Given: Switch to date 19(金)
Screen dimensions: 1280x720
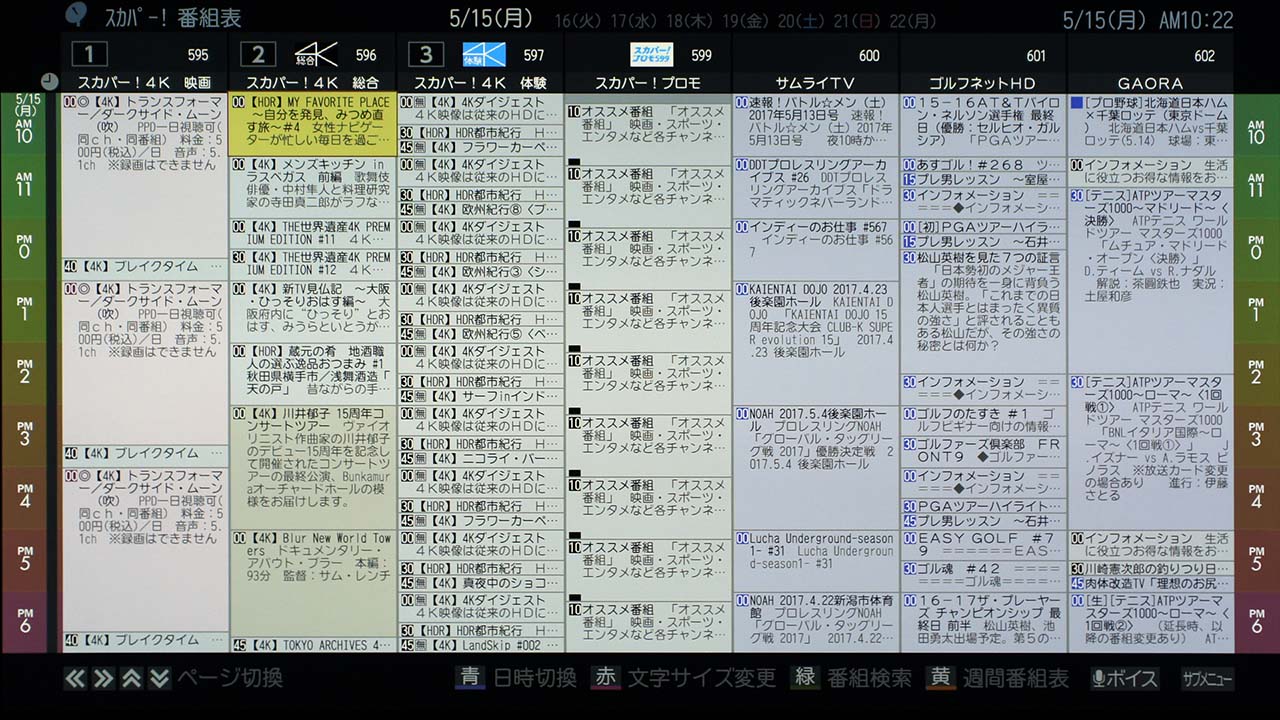Looking at the screenshot, I should tap(745, 20).
